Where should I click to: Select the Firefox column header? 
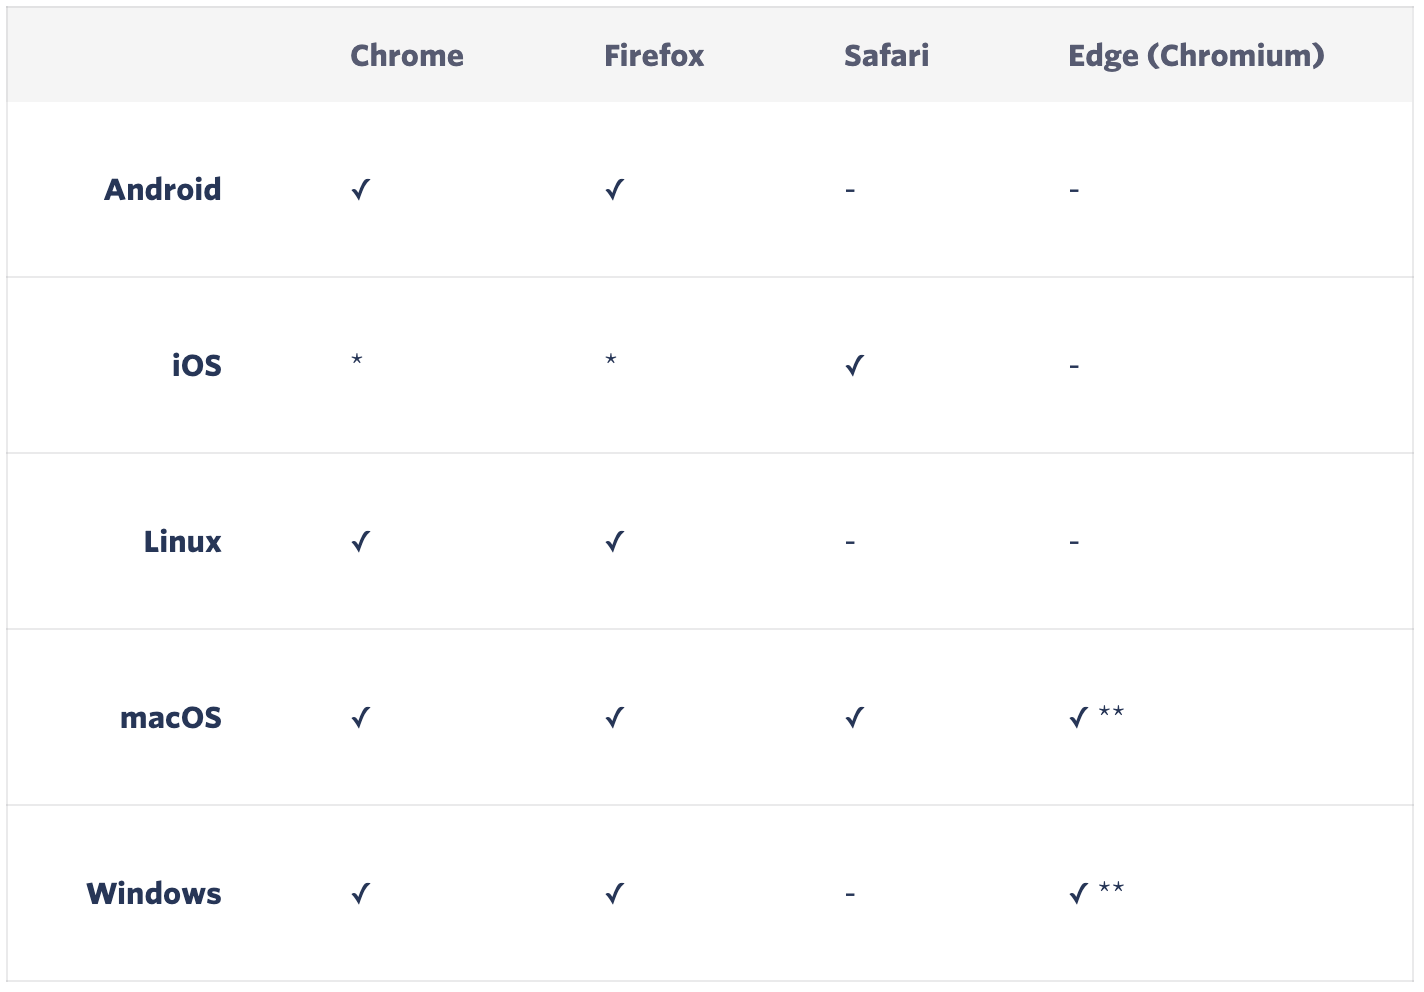click(654, 55)
